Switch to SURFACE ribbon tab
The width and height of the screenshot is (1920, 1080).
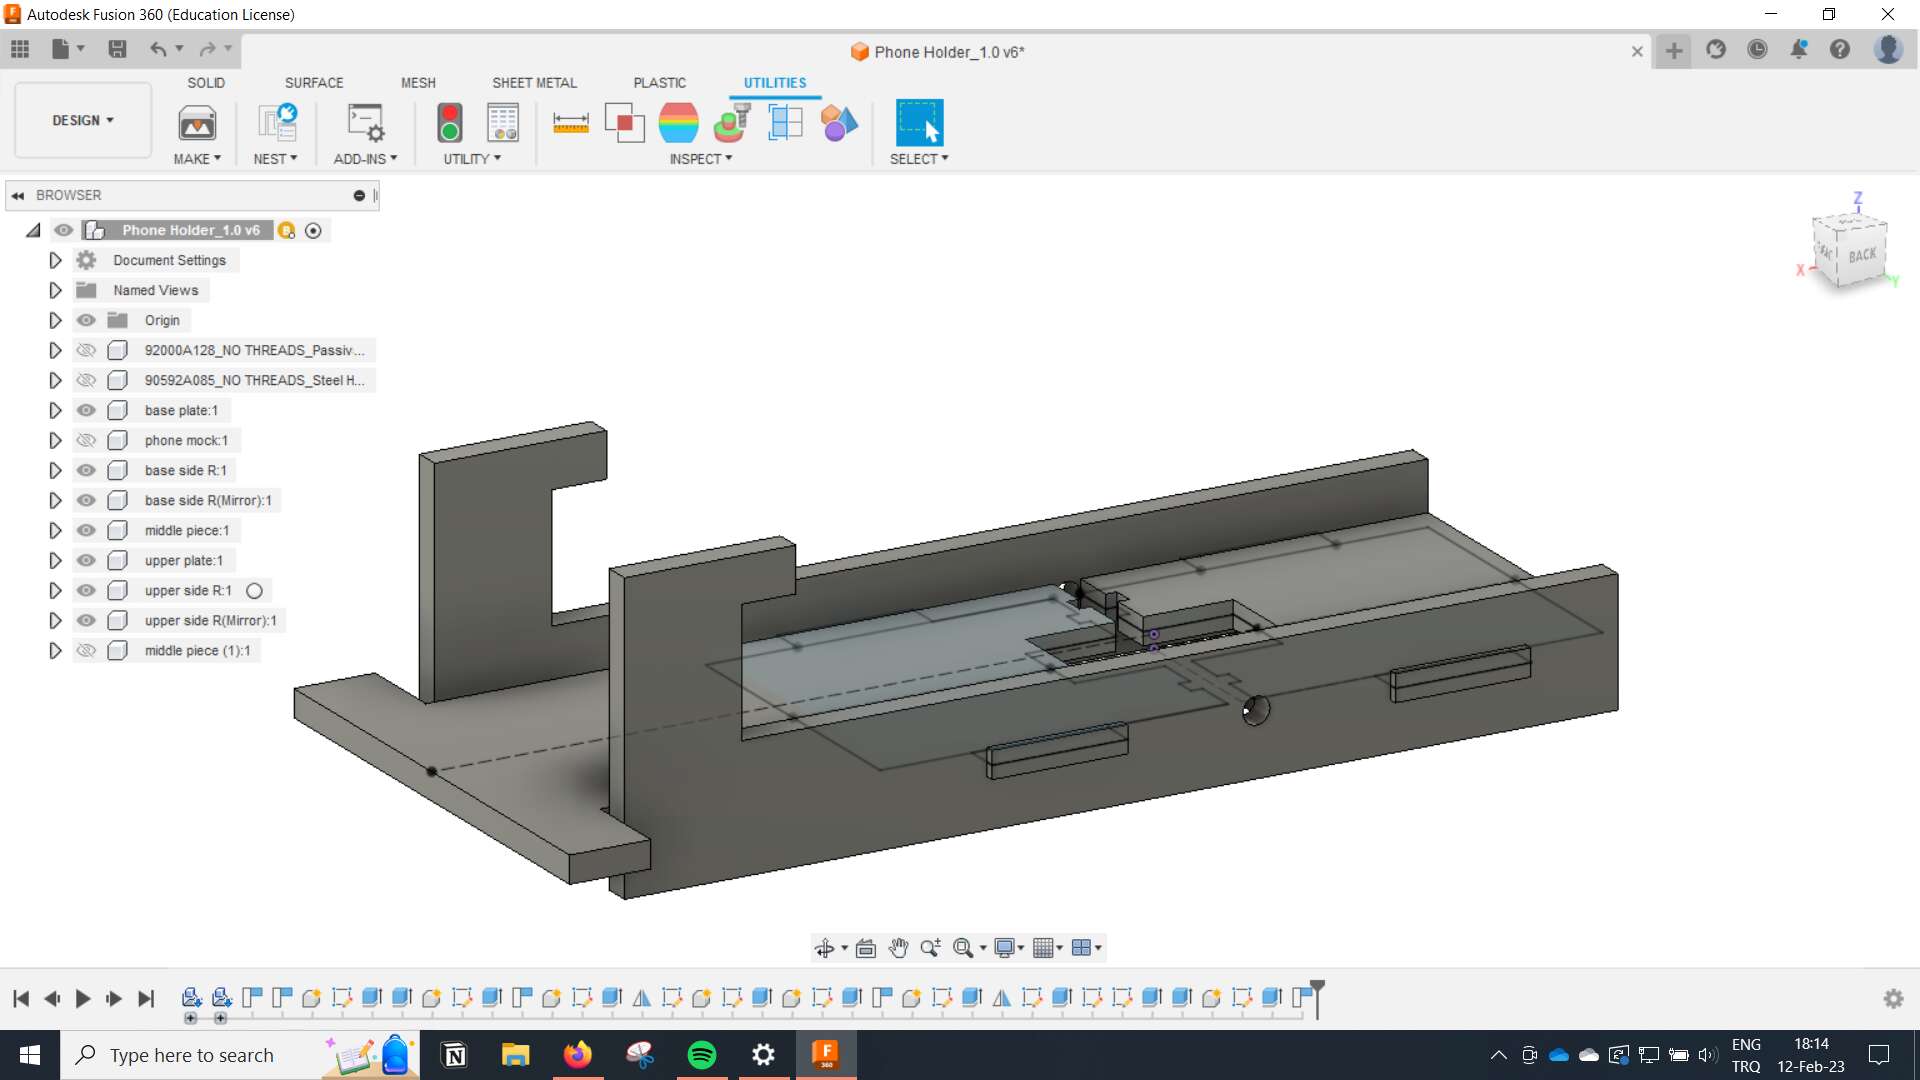[x=314, y=83]
